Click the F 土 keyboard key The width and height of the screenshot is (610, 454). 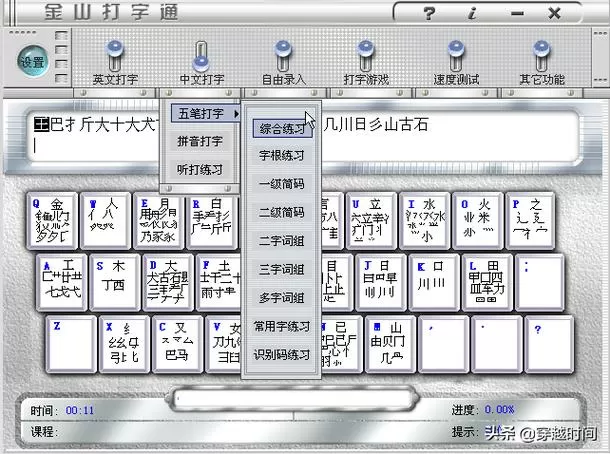[219, 282]
